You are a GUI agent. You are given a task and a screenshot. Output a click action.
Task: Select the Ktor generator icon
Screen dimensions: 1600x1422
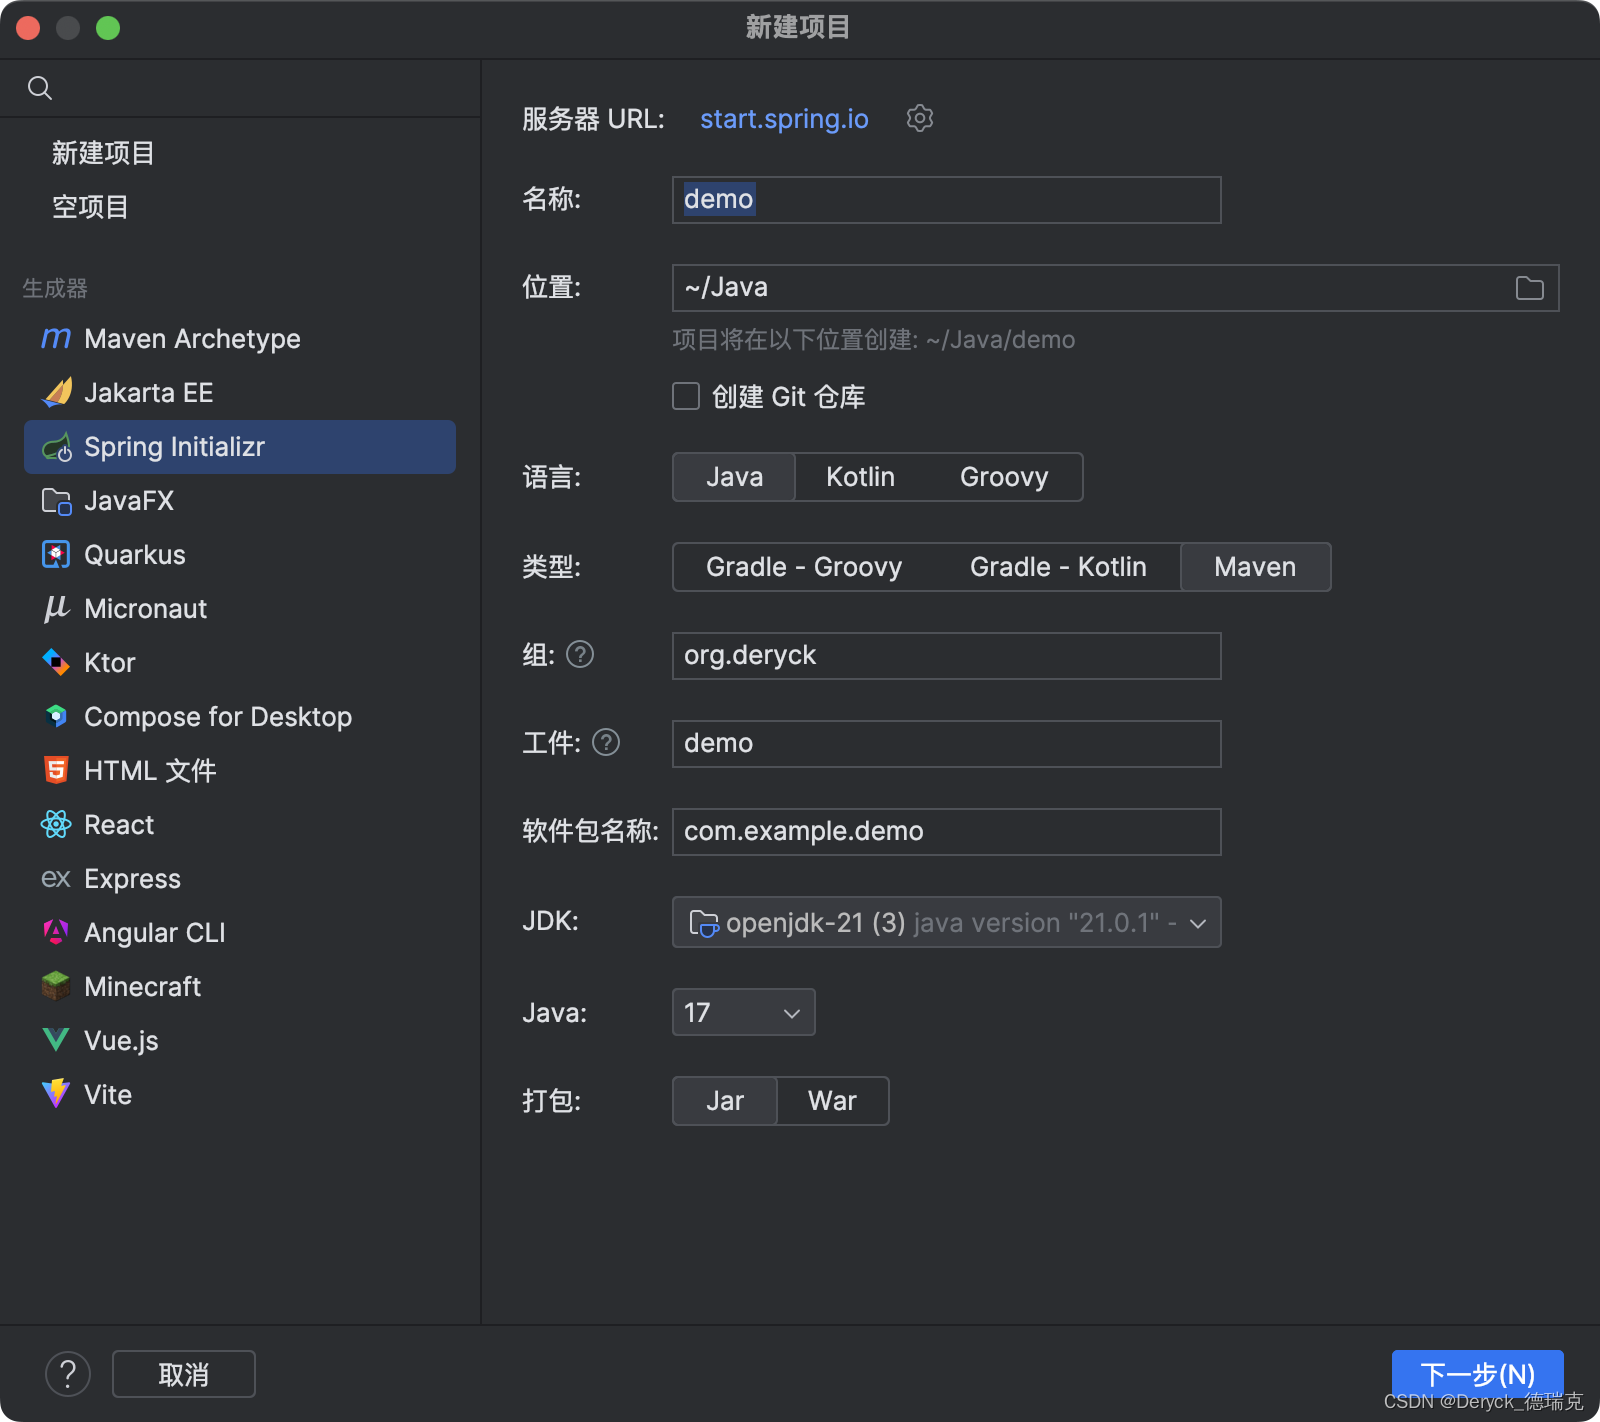pyautogui.click(x=56, y=662)
